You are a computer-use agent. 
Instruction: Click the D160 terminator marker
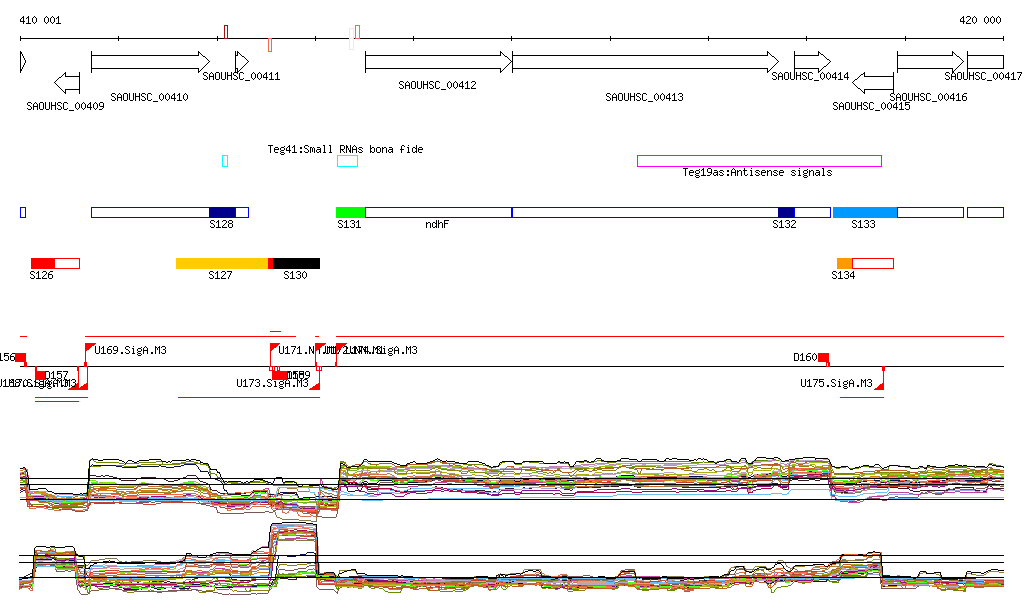(x=823, y=358)
